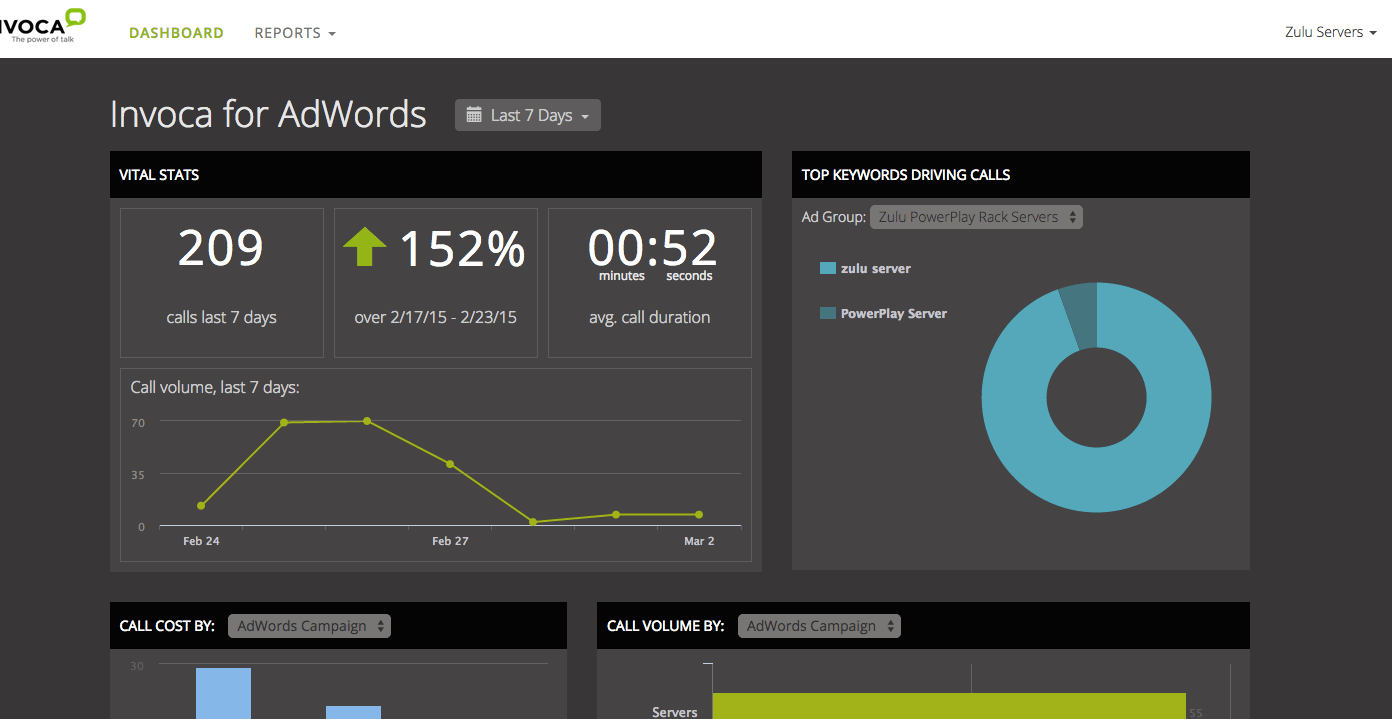This screenshot has height=719, width=1392.
Task: Click the 'over 2/17/15 - 2/23/15' text
Action: (x=436, y=318)
